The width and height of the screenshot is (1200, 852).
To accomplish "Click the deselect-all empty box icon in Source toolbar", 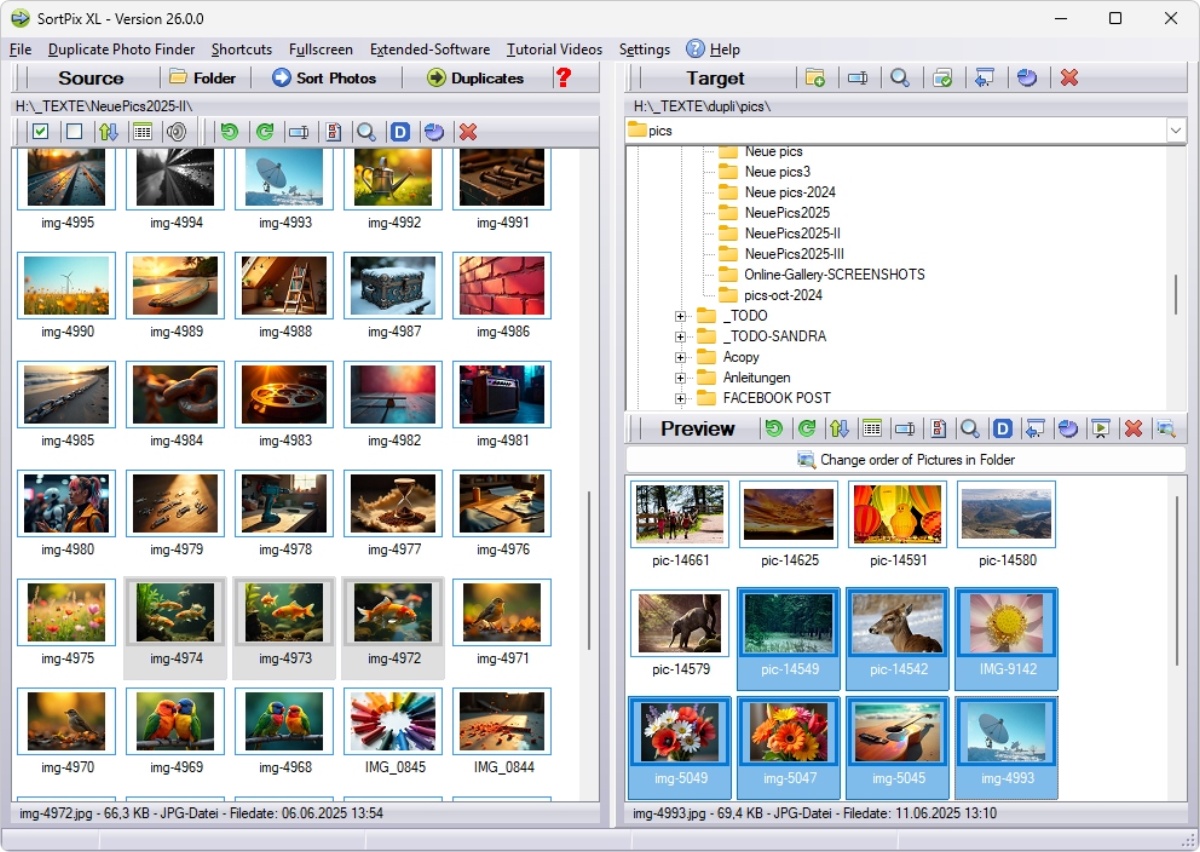I will click(74, 131).
